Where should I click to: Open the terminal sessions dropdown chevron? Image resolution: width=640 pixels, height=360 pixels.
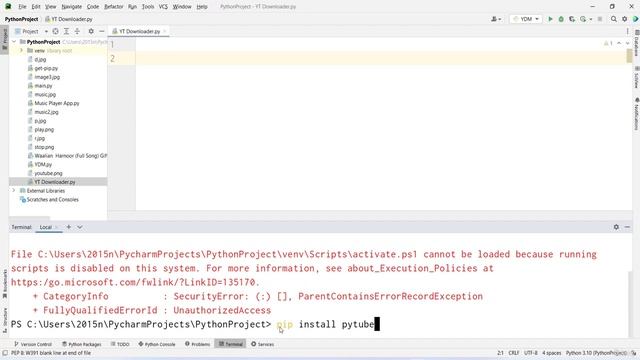80,227
